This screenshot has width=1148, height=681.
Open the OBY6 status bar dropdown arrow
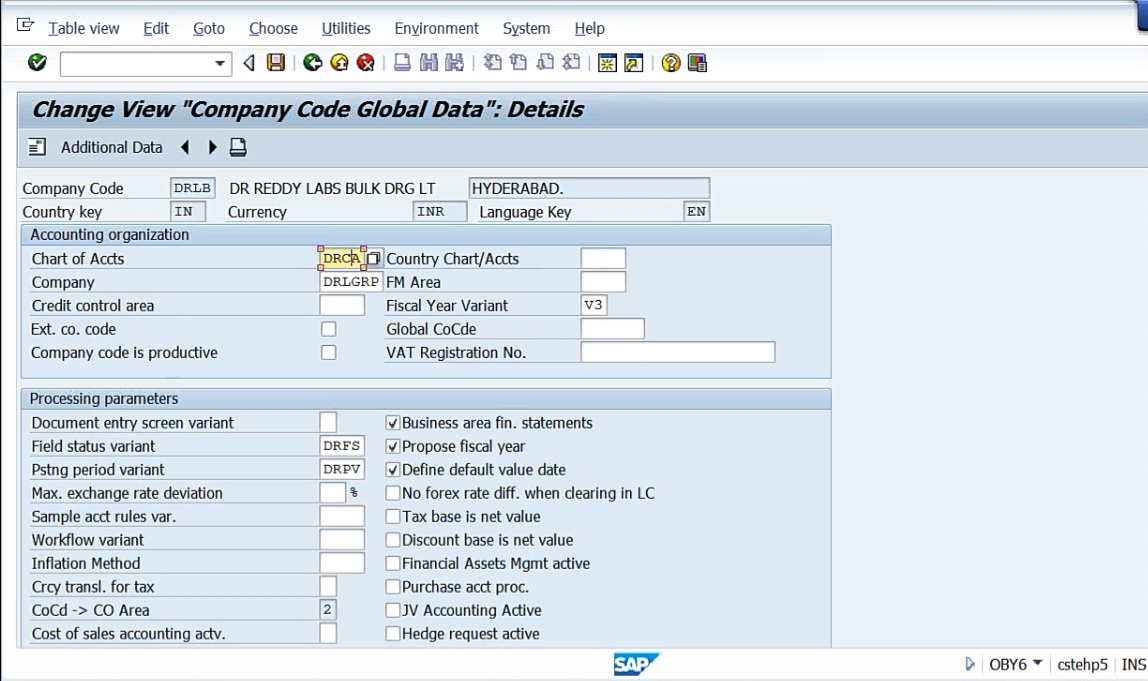(x=1037, y=663)
